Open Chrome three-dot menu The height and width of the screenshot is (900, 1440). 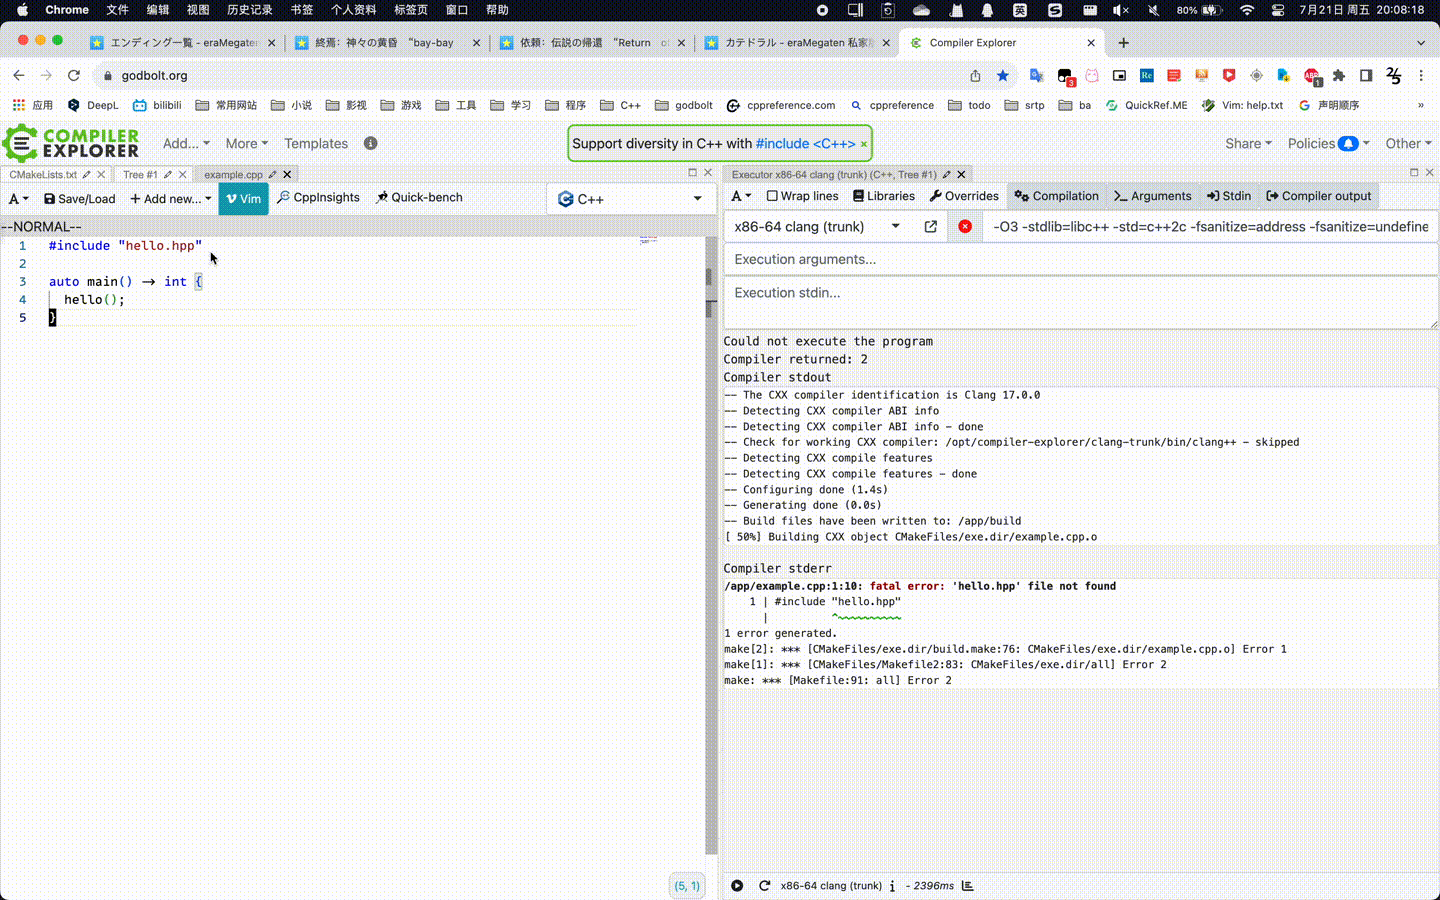click(1421, 75)
